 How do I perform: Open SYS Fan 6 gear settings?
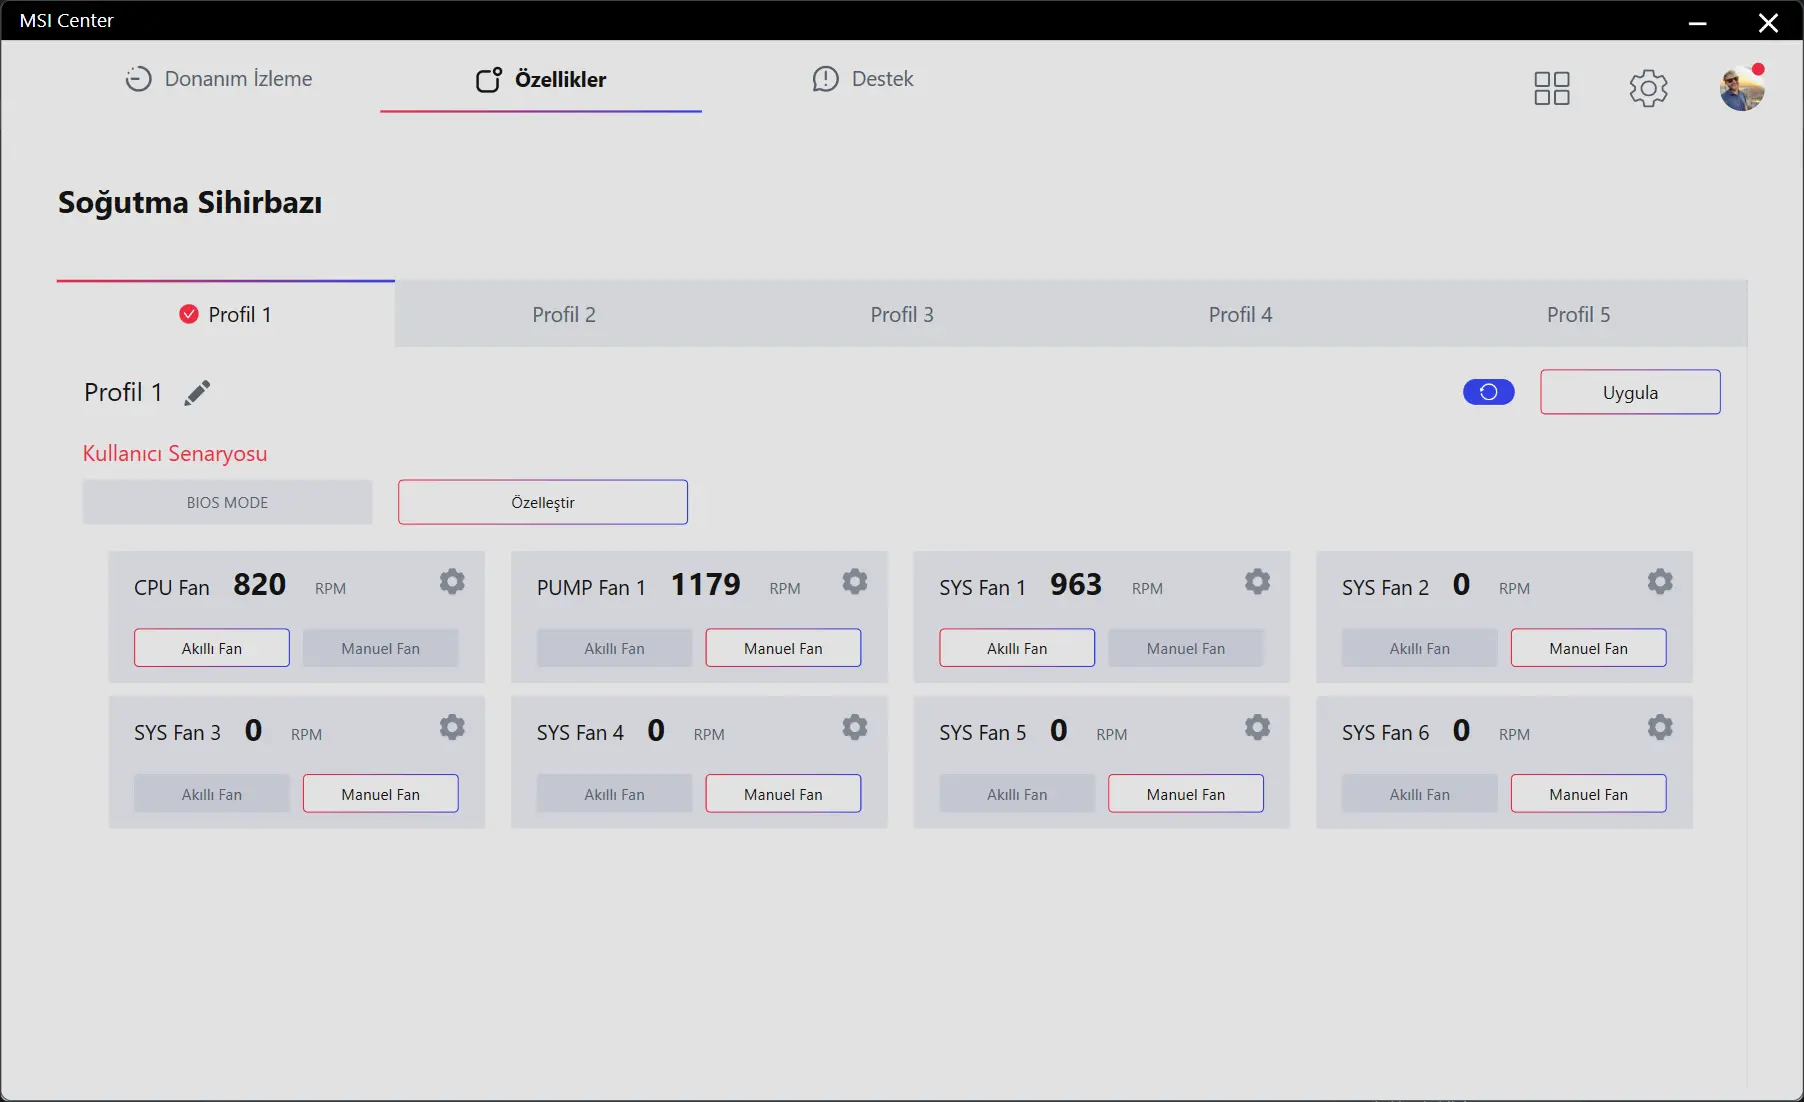[x=1660, y=727]
